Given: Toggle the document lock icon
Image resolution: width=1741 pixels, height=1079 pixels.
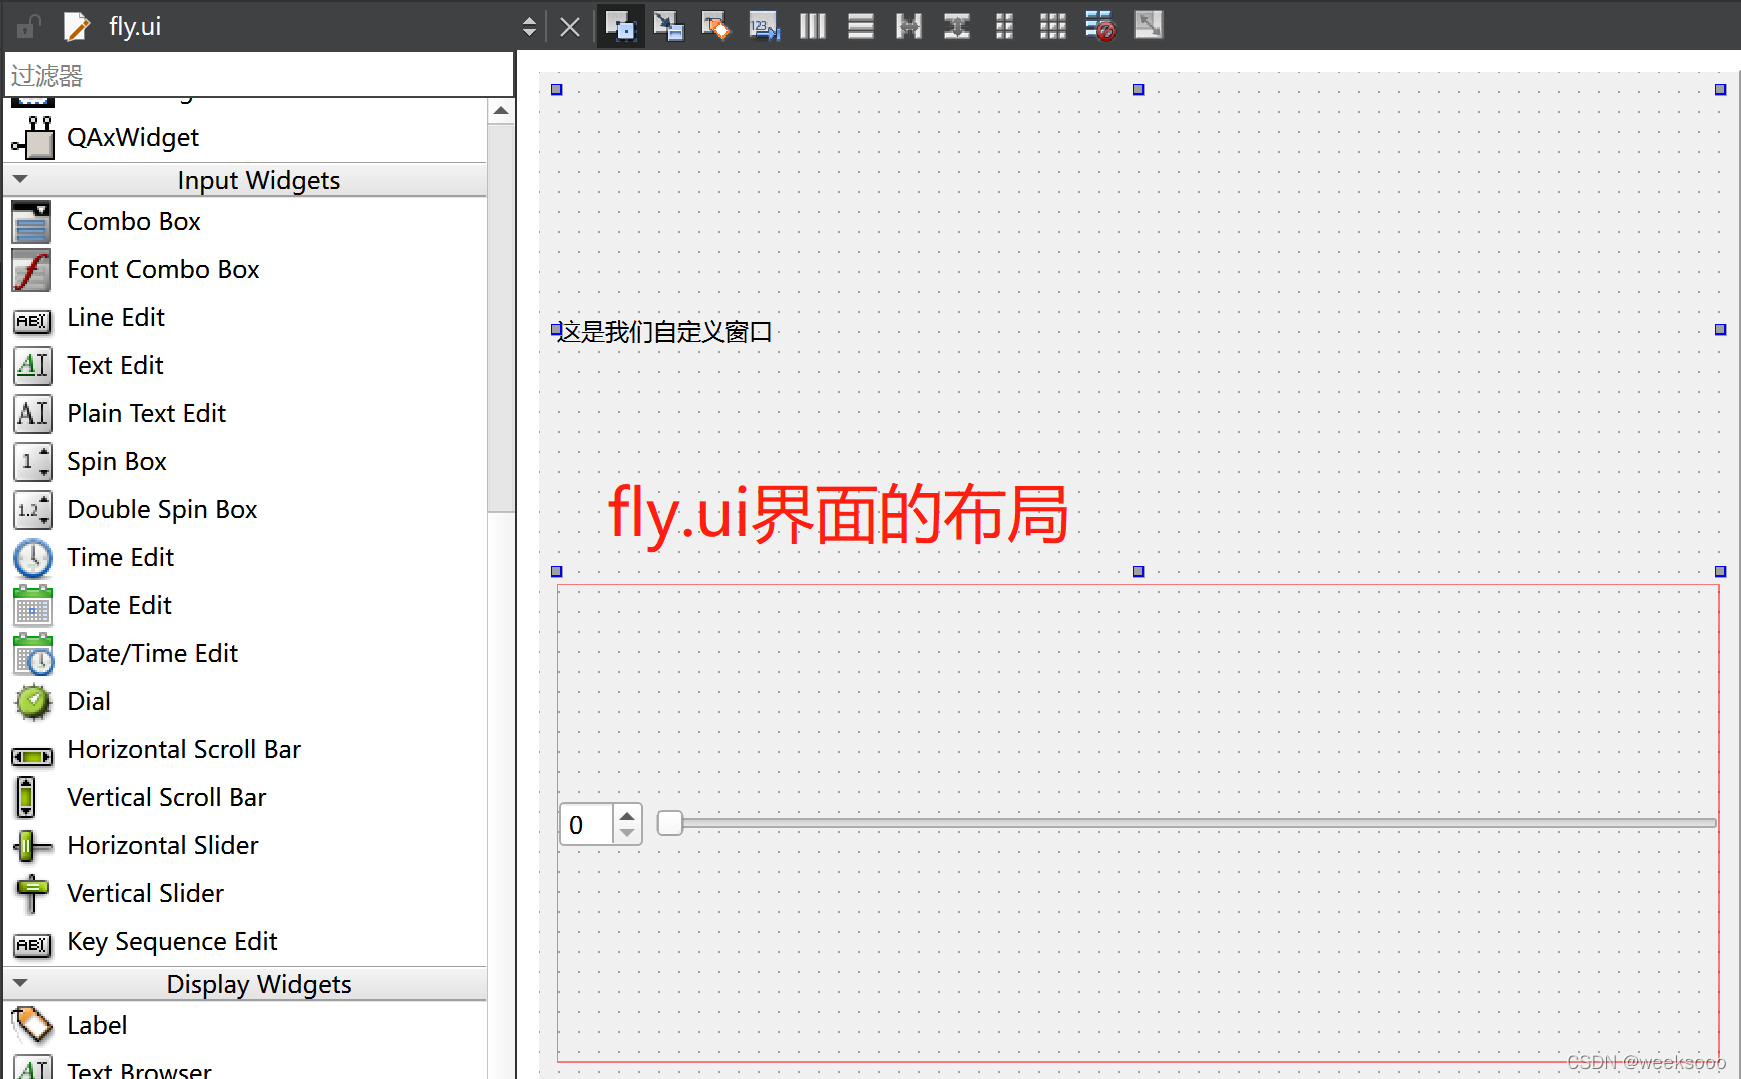Looking at the screenshot, I should click(x=26, y=26).
